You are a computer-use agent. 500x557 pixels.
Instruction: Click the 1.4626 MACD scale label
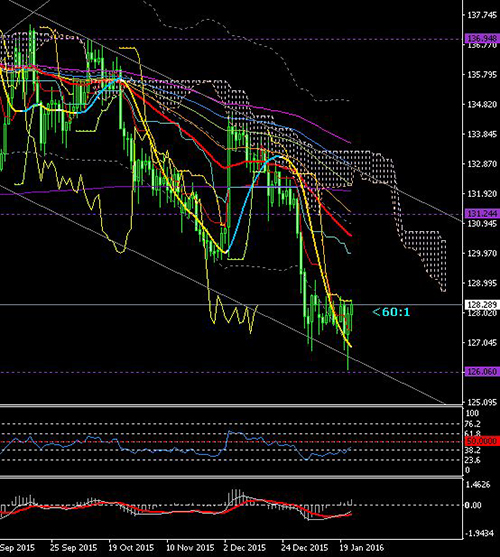pyautogui.click(x=478, y=485)
